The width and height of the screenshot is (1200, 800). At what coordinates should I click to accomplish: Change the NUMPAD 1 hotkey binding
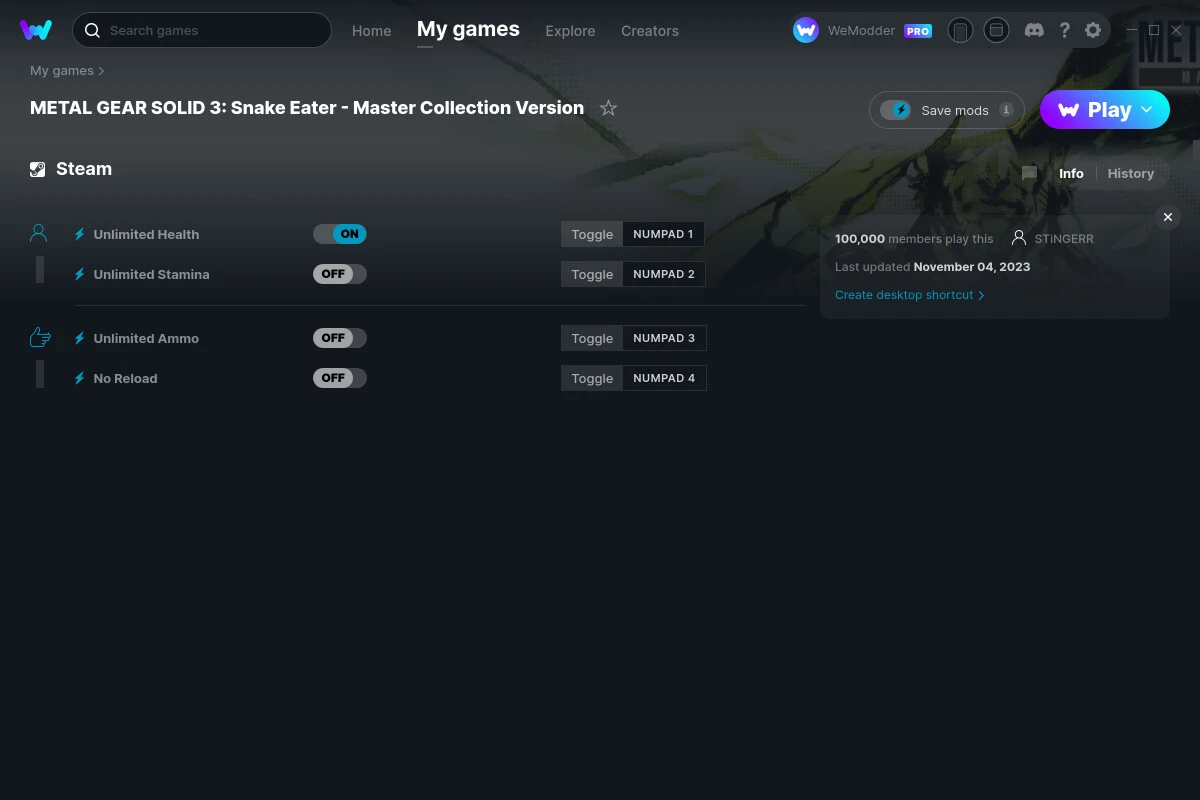point(663,234)
